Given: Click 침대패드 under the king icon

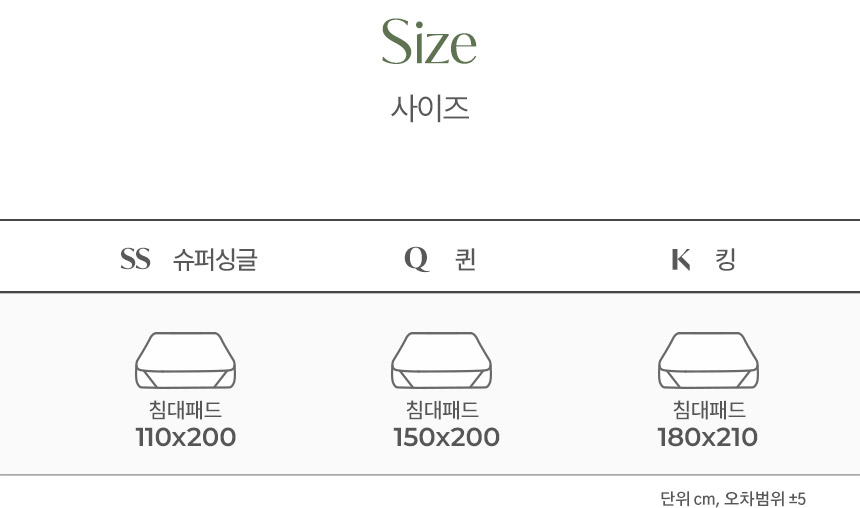Looking at the screenshot, I should tap(709, 410).
